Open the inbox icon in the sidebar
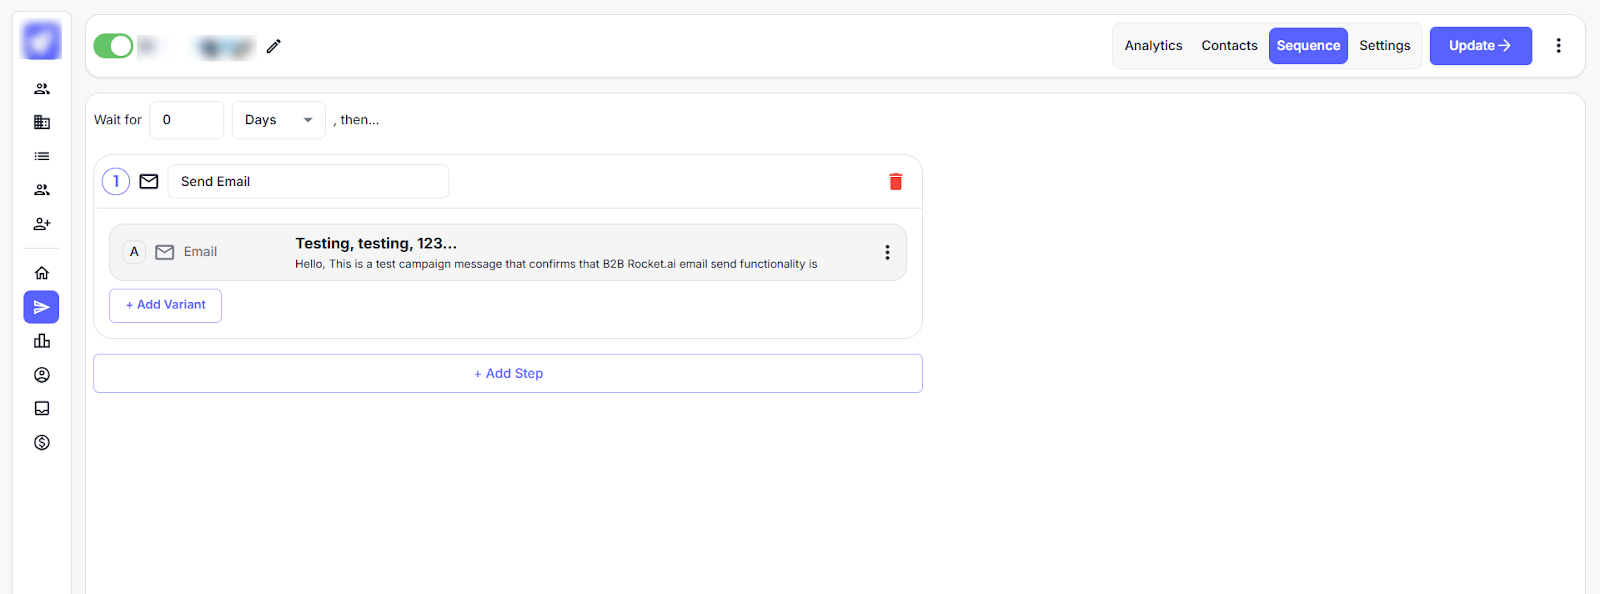 42,408
